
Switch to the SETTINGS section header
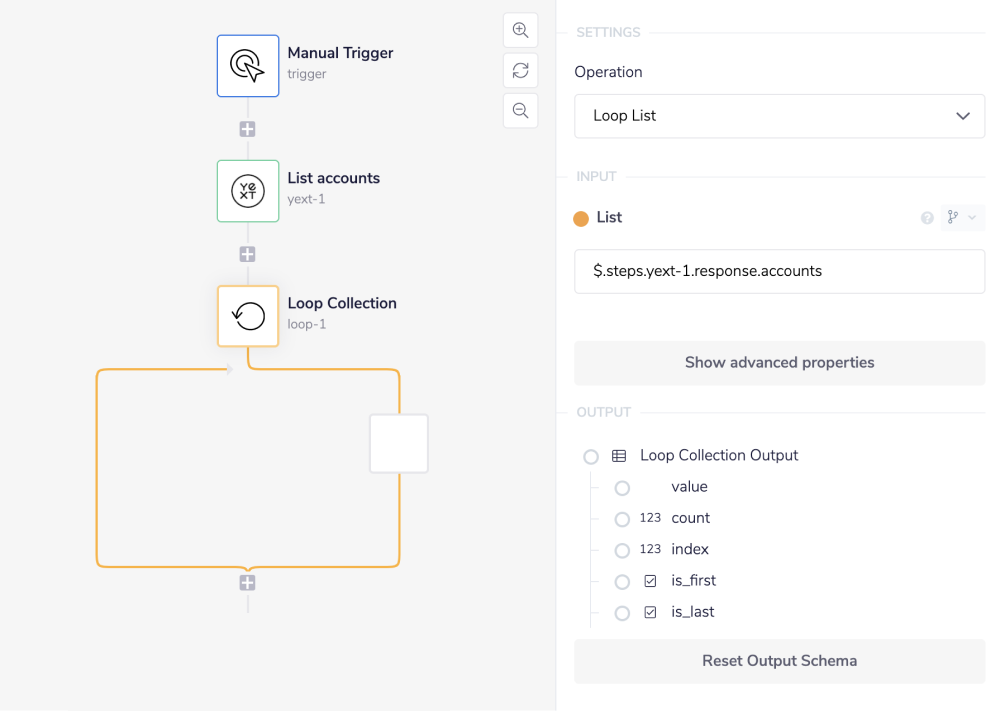606,32
